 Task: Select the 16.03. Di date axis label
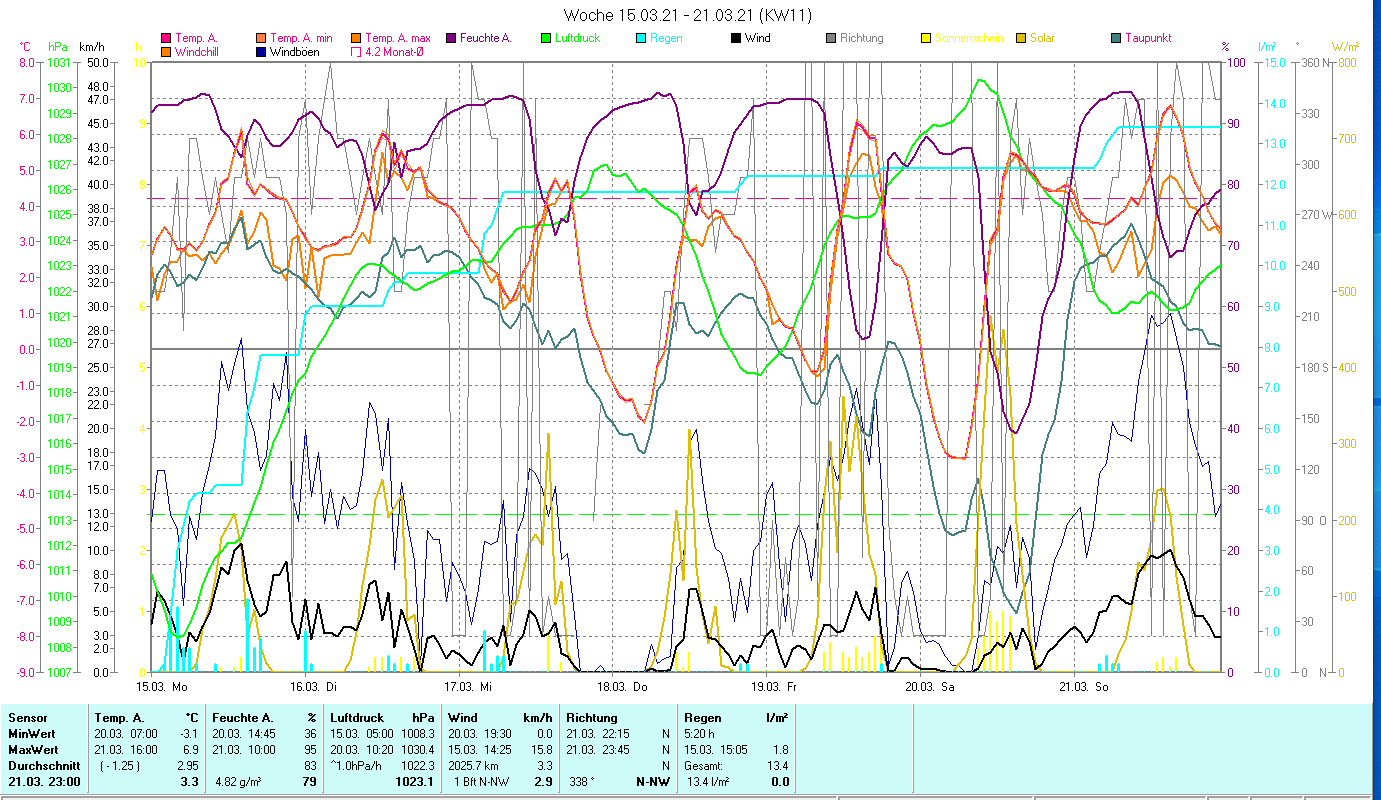(x=314, y=687)
